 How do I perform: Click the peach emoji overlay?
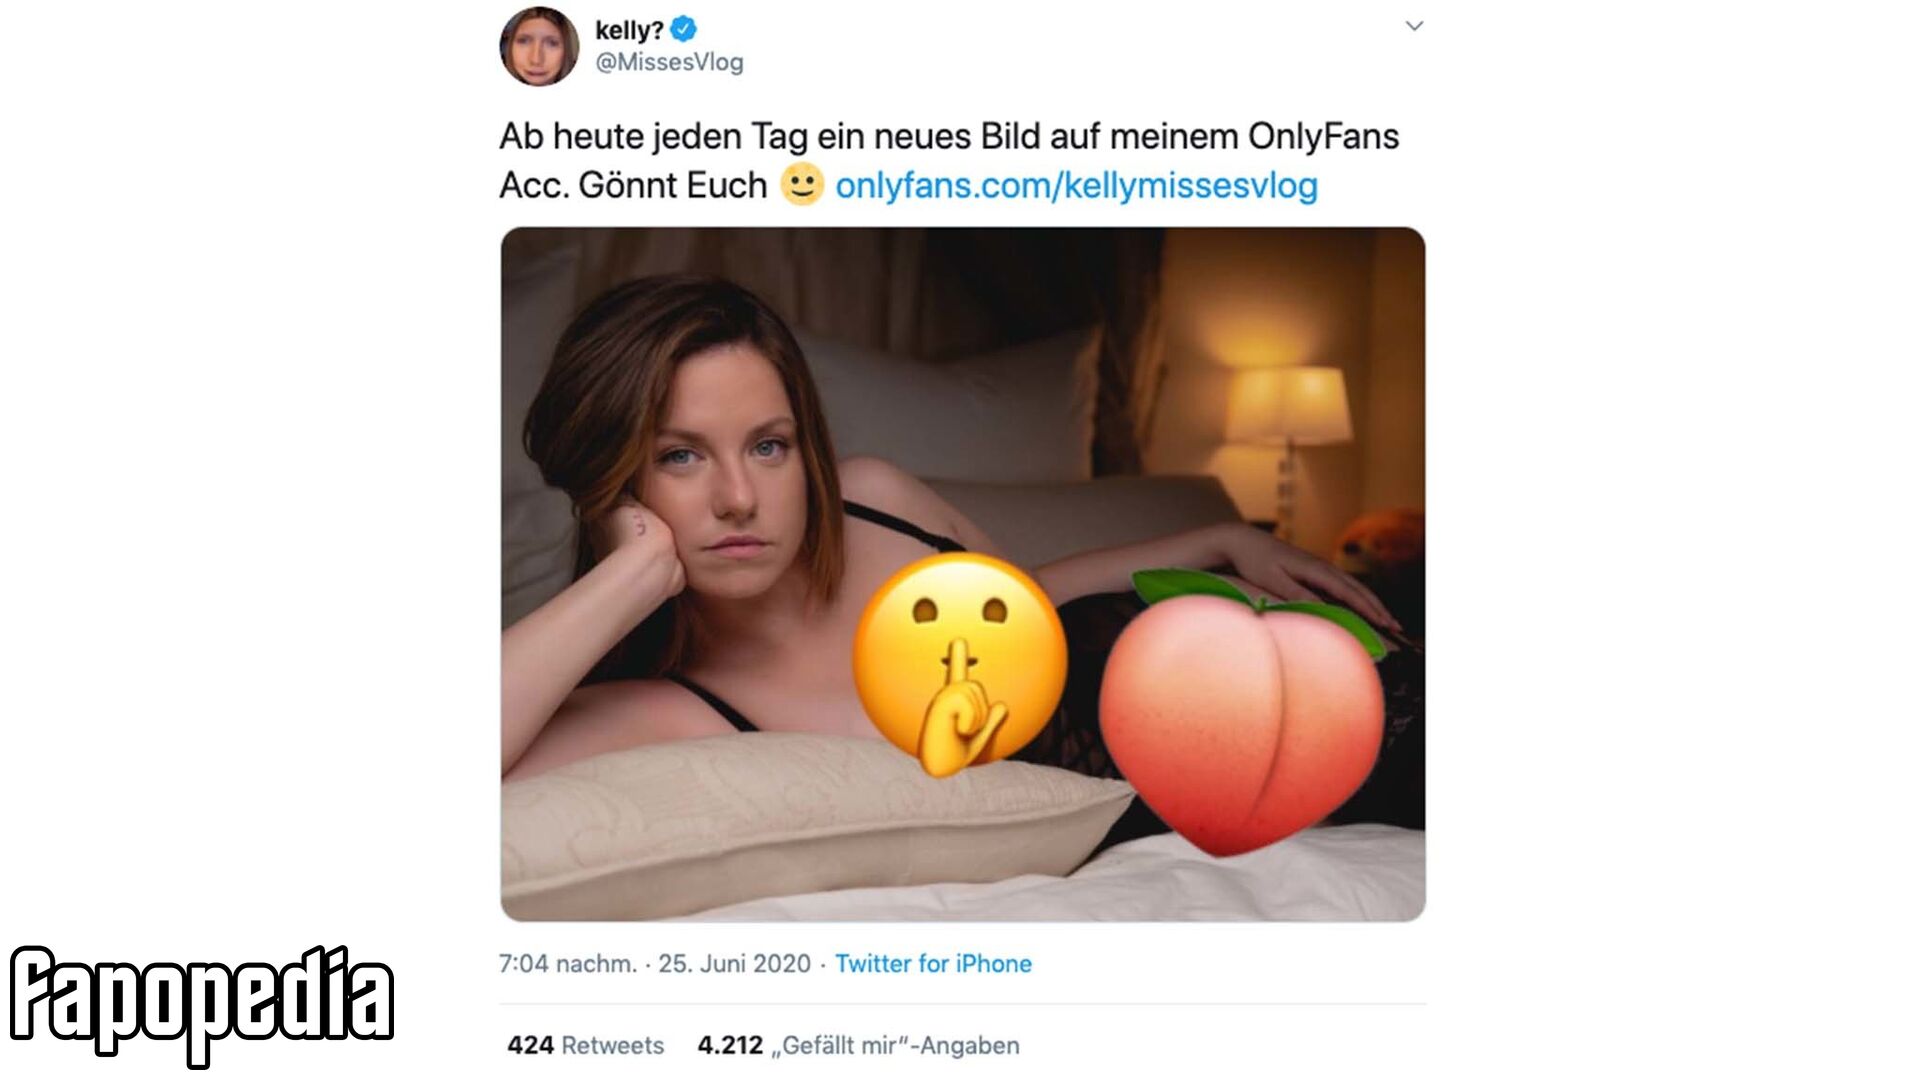tap(1243, 711)
